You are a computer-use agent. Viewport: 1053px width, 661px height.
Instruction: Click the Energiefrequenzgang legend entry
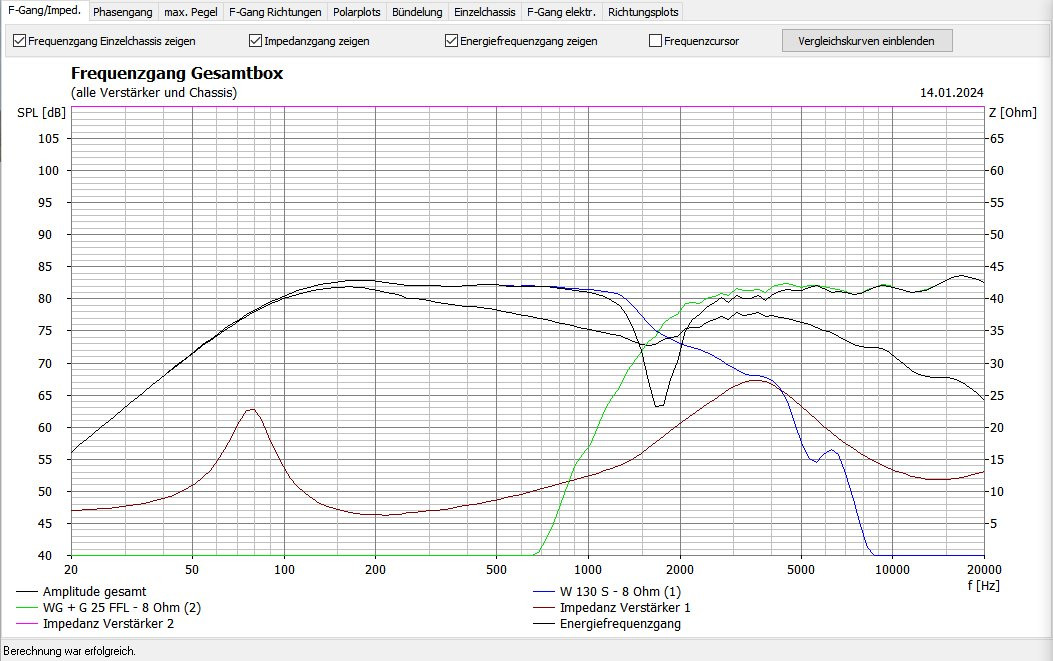click(x=620, y=624)
